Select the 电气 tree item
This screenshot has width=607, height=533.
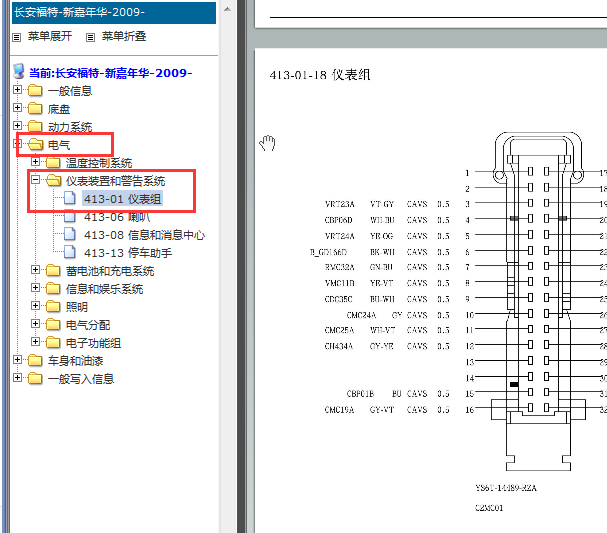[x=59, y=145]
